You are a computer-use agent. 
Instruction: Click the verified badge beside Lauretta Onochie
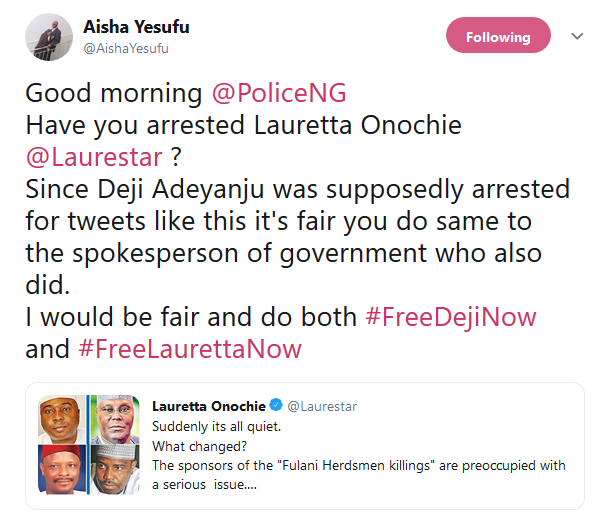276,405
